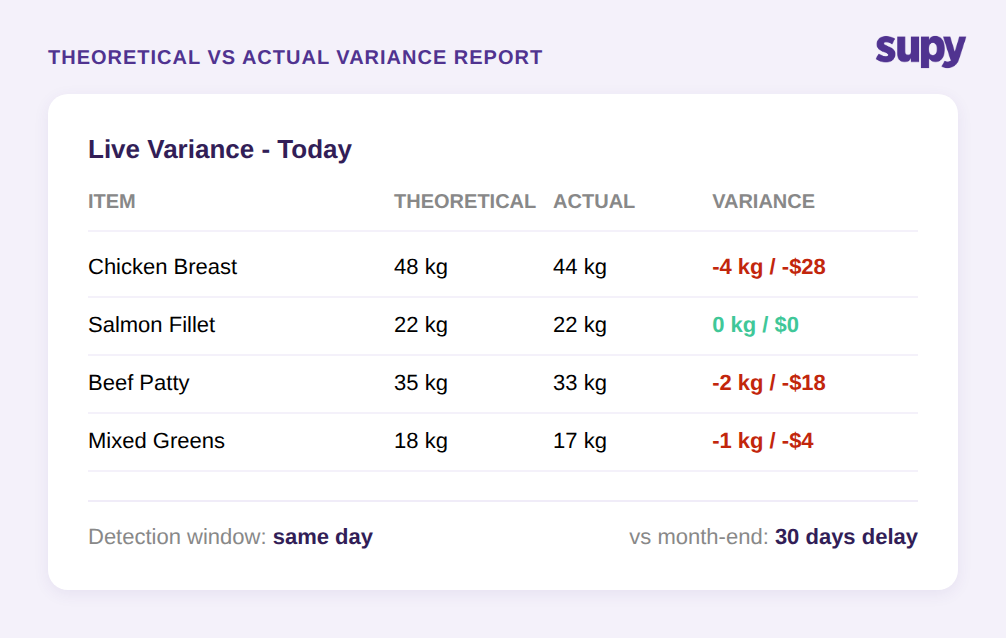
Task: Click Chicken Breast theoretical value 48 kg
Action: tap(421, 266)
